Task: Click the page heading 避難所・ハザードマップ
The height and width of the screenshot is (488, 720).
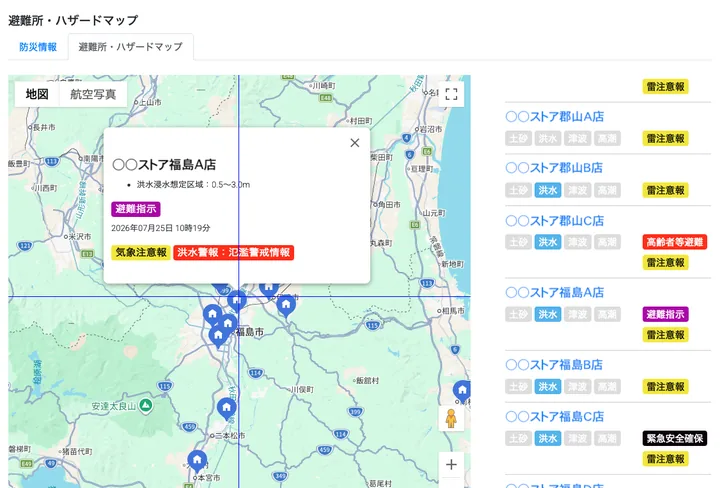Action: tap(73, 20)
